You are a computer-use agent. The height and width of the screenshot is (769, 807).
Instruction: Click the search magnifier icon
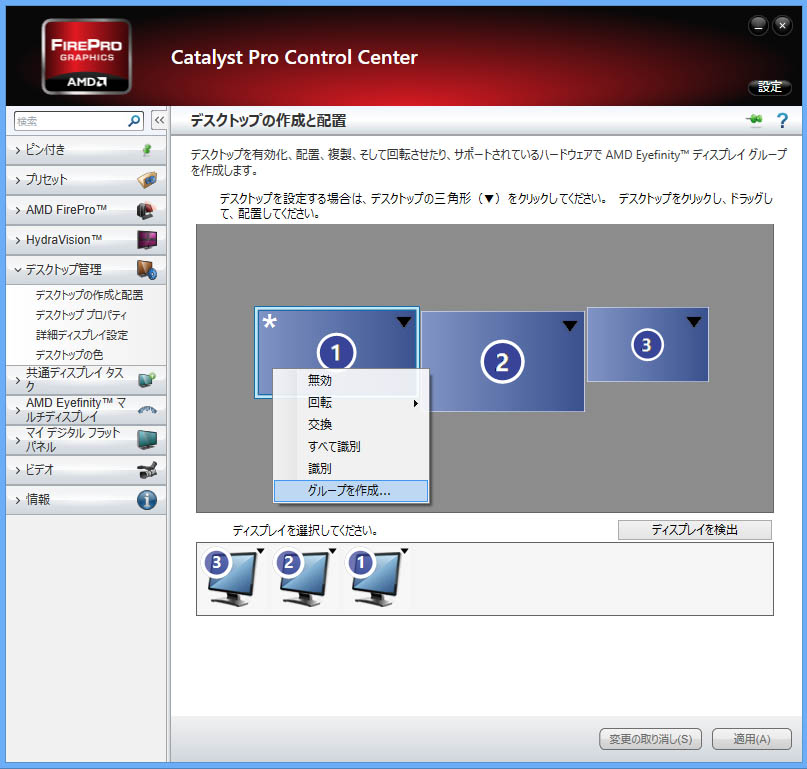(x=134, y=121)
